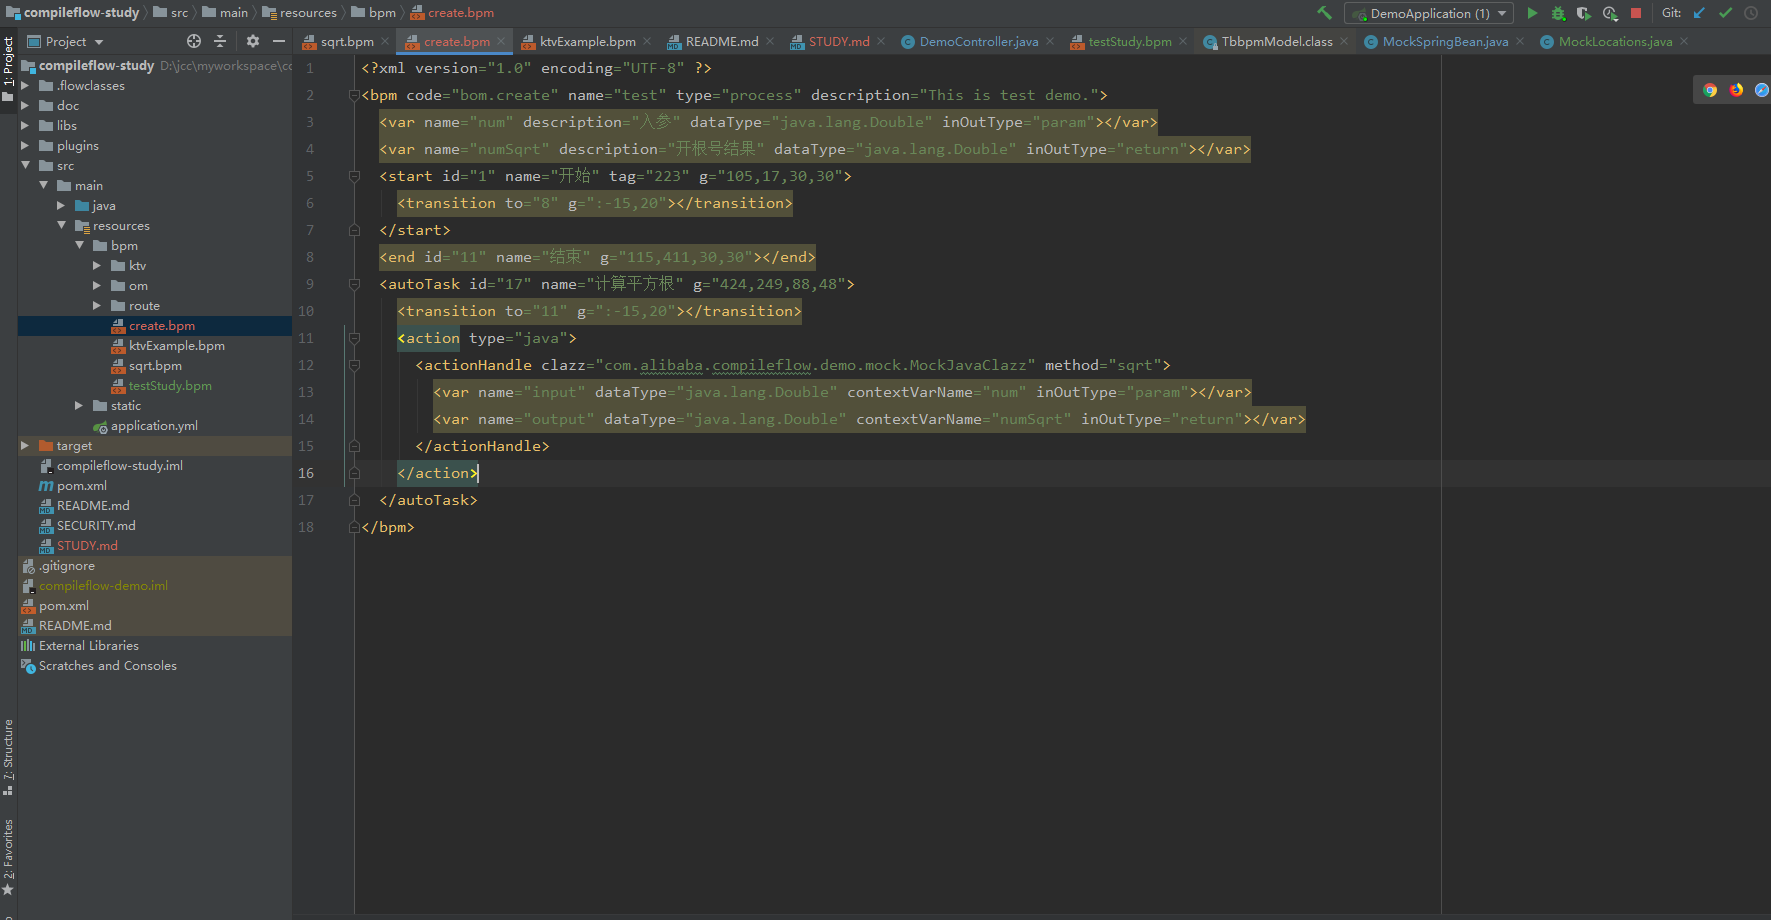Expand the doc folder
The height and width of the screenshot is (920, 1771).
[x=25, y=106]
